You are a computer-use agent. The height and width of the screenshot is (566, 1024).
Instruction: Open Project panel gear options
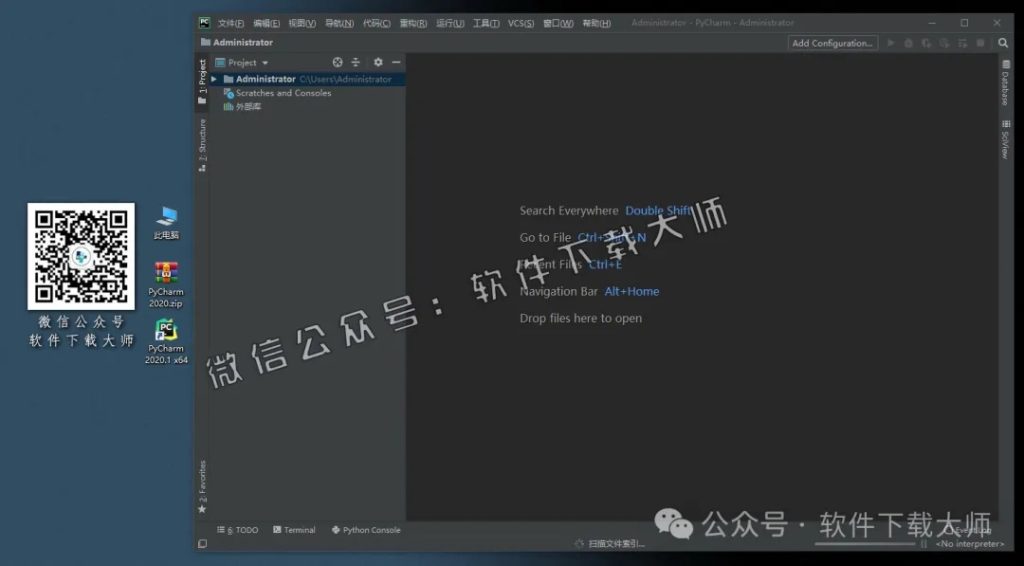[x=378, y=62]
